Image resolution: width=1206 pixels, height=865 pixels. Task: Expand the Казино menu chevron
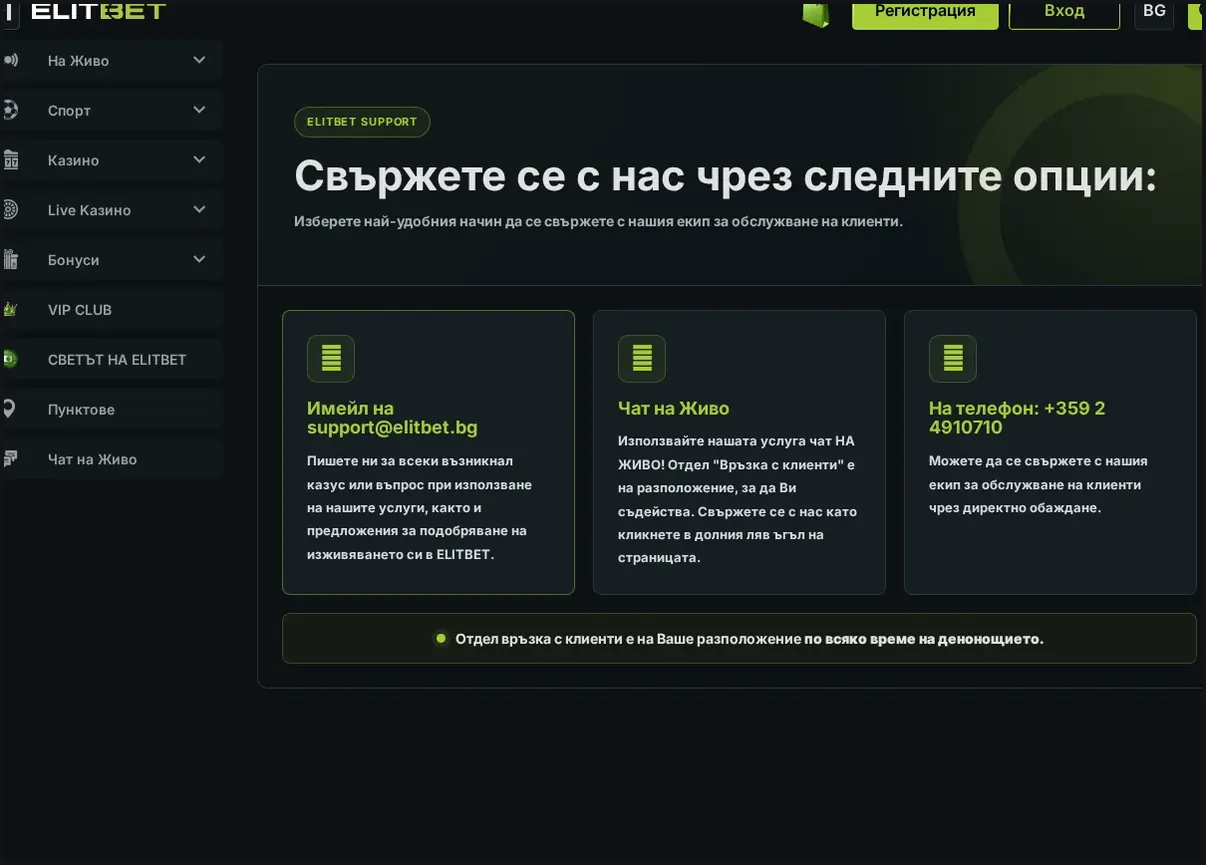199,160
